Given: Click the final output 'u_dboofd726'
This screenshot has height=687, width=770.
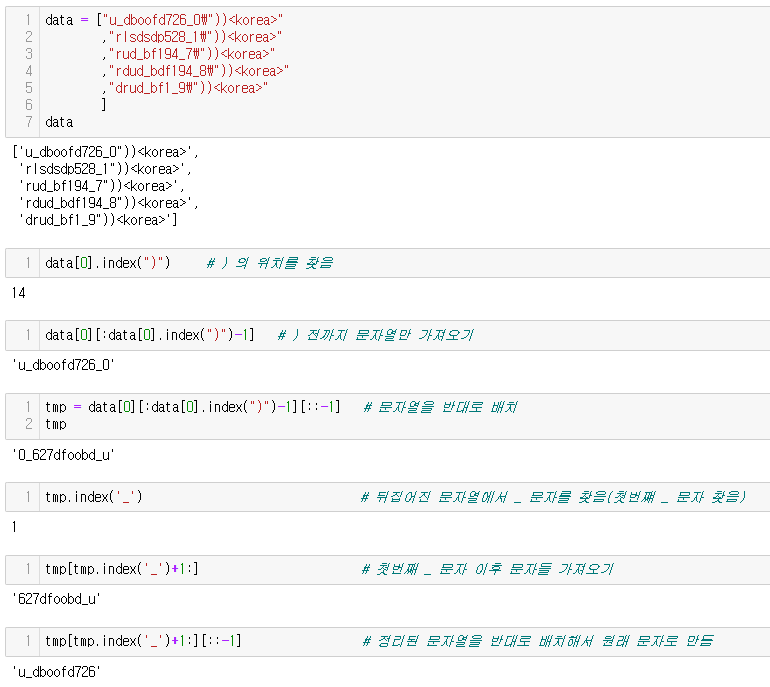Looking at the screenshot, I should pos(56,671).
